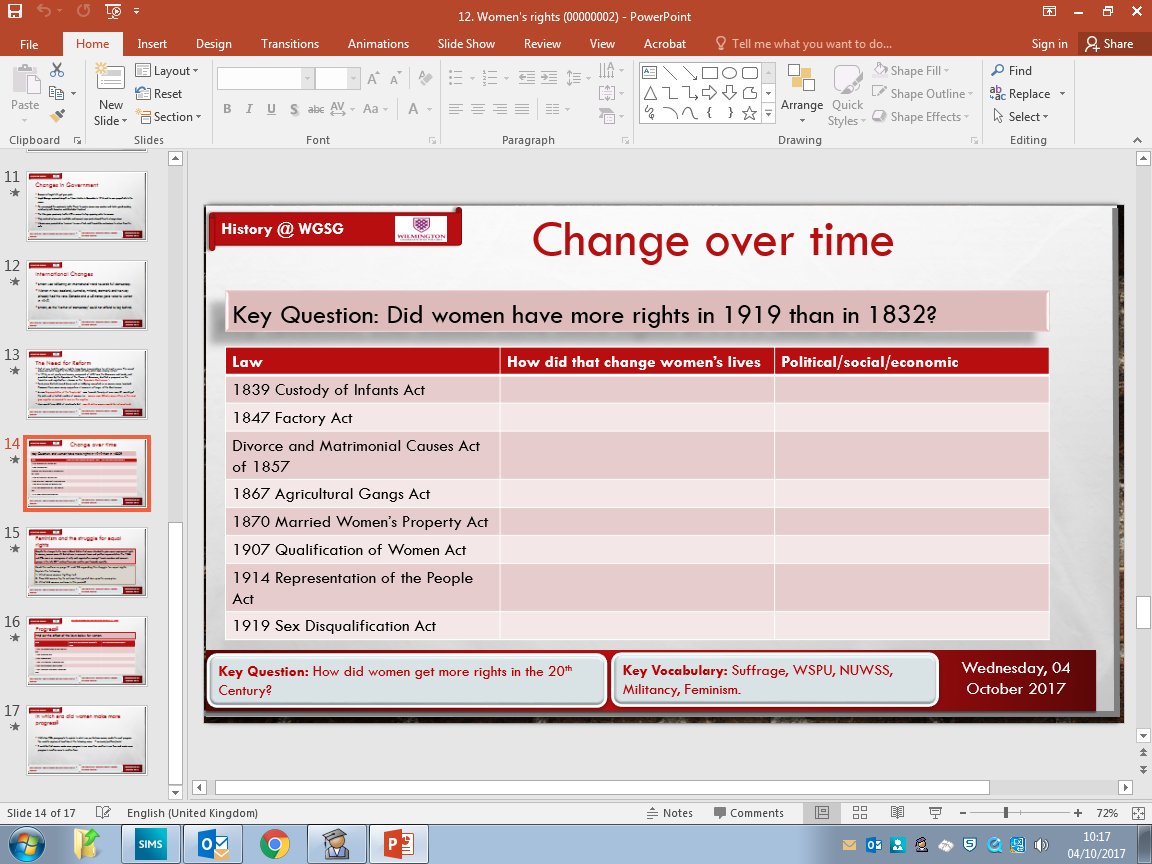Image resolution: width=1152 pixels, height=864 pixels.
Task: Toggle text Shadow formatting
Action: 294,109
